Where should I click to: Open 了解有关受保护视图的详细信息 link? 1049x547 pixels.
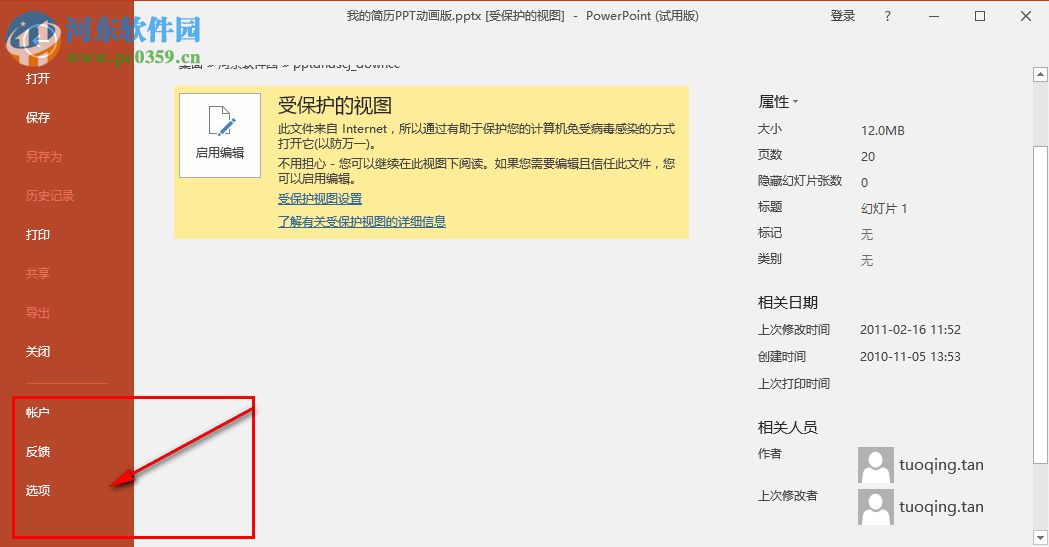pyautogui.click(x=362, y=221)
